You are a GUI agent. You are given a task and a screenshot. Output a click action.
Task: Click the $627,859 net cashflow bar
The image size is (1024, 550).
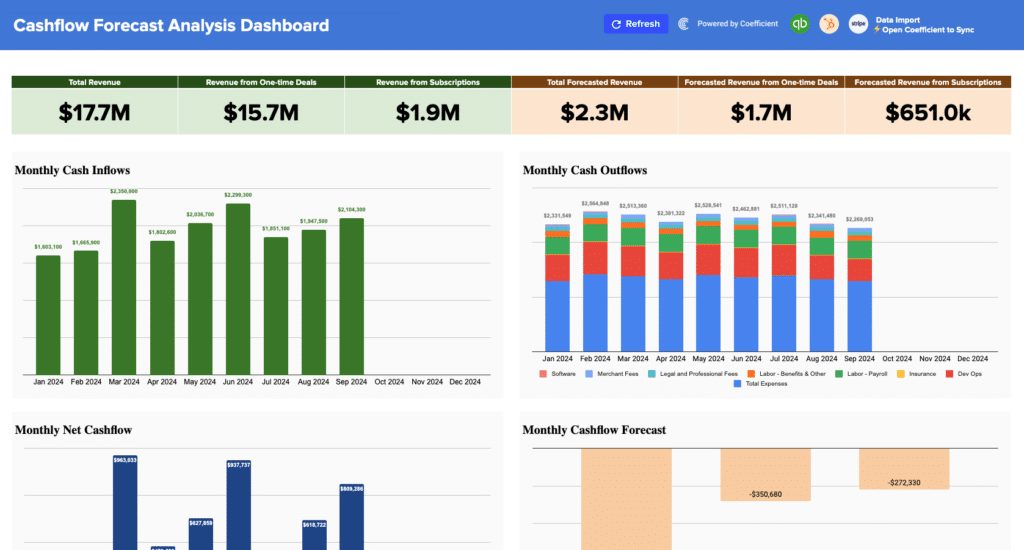coord(200,534)
